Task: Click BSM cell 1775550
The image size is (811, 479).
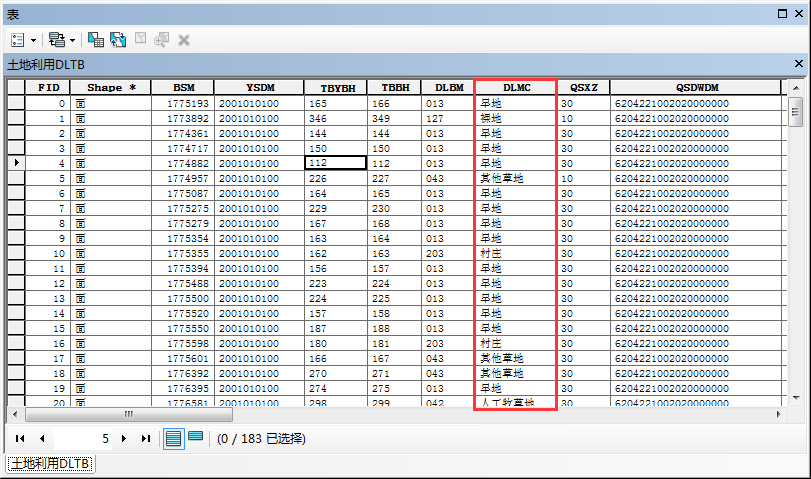Action: click(183, 328)
